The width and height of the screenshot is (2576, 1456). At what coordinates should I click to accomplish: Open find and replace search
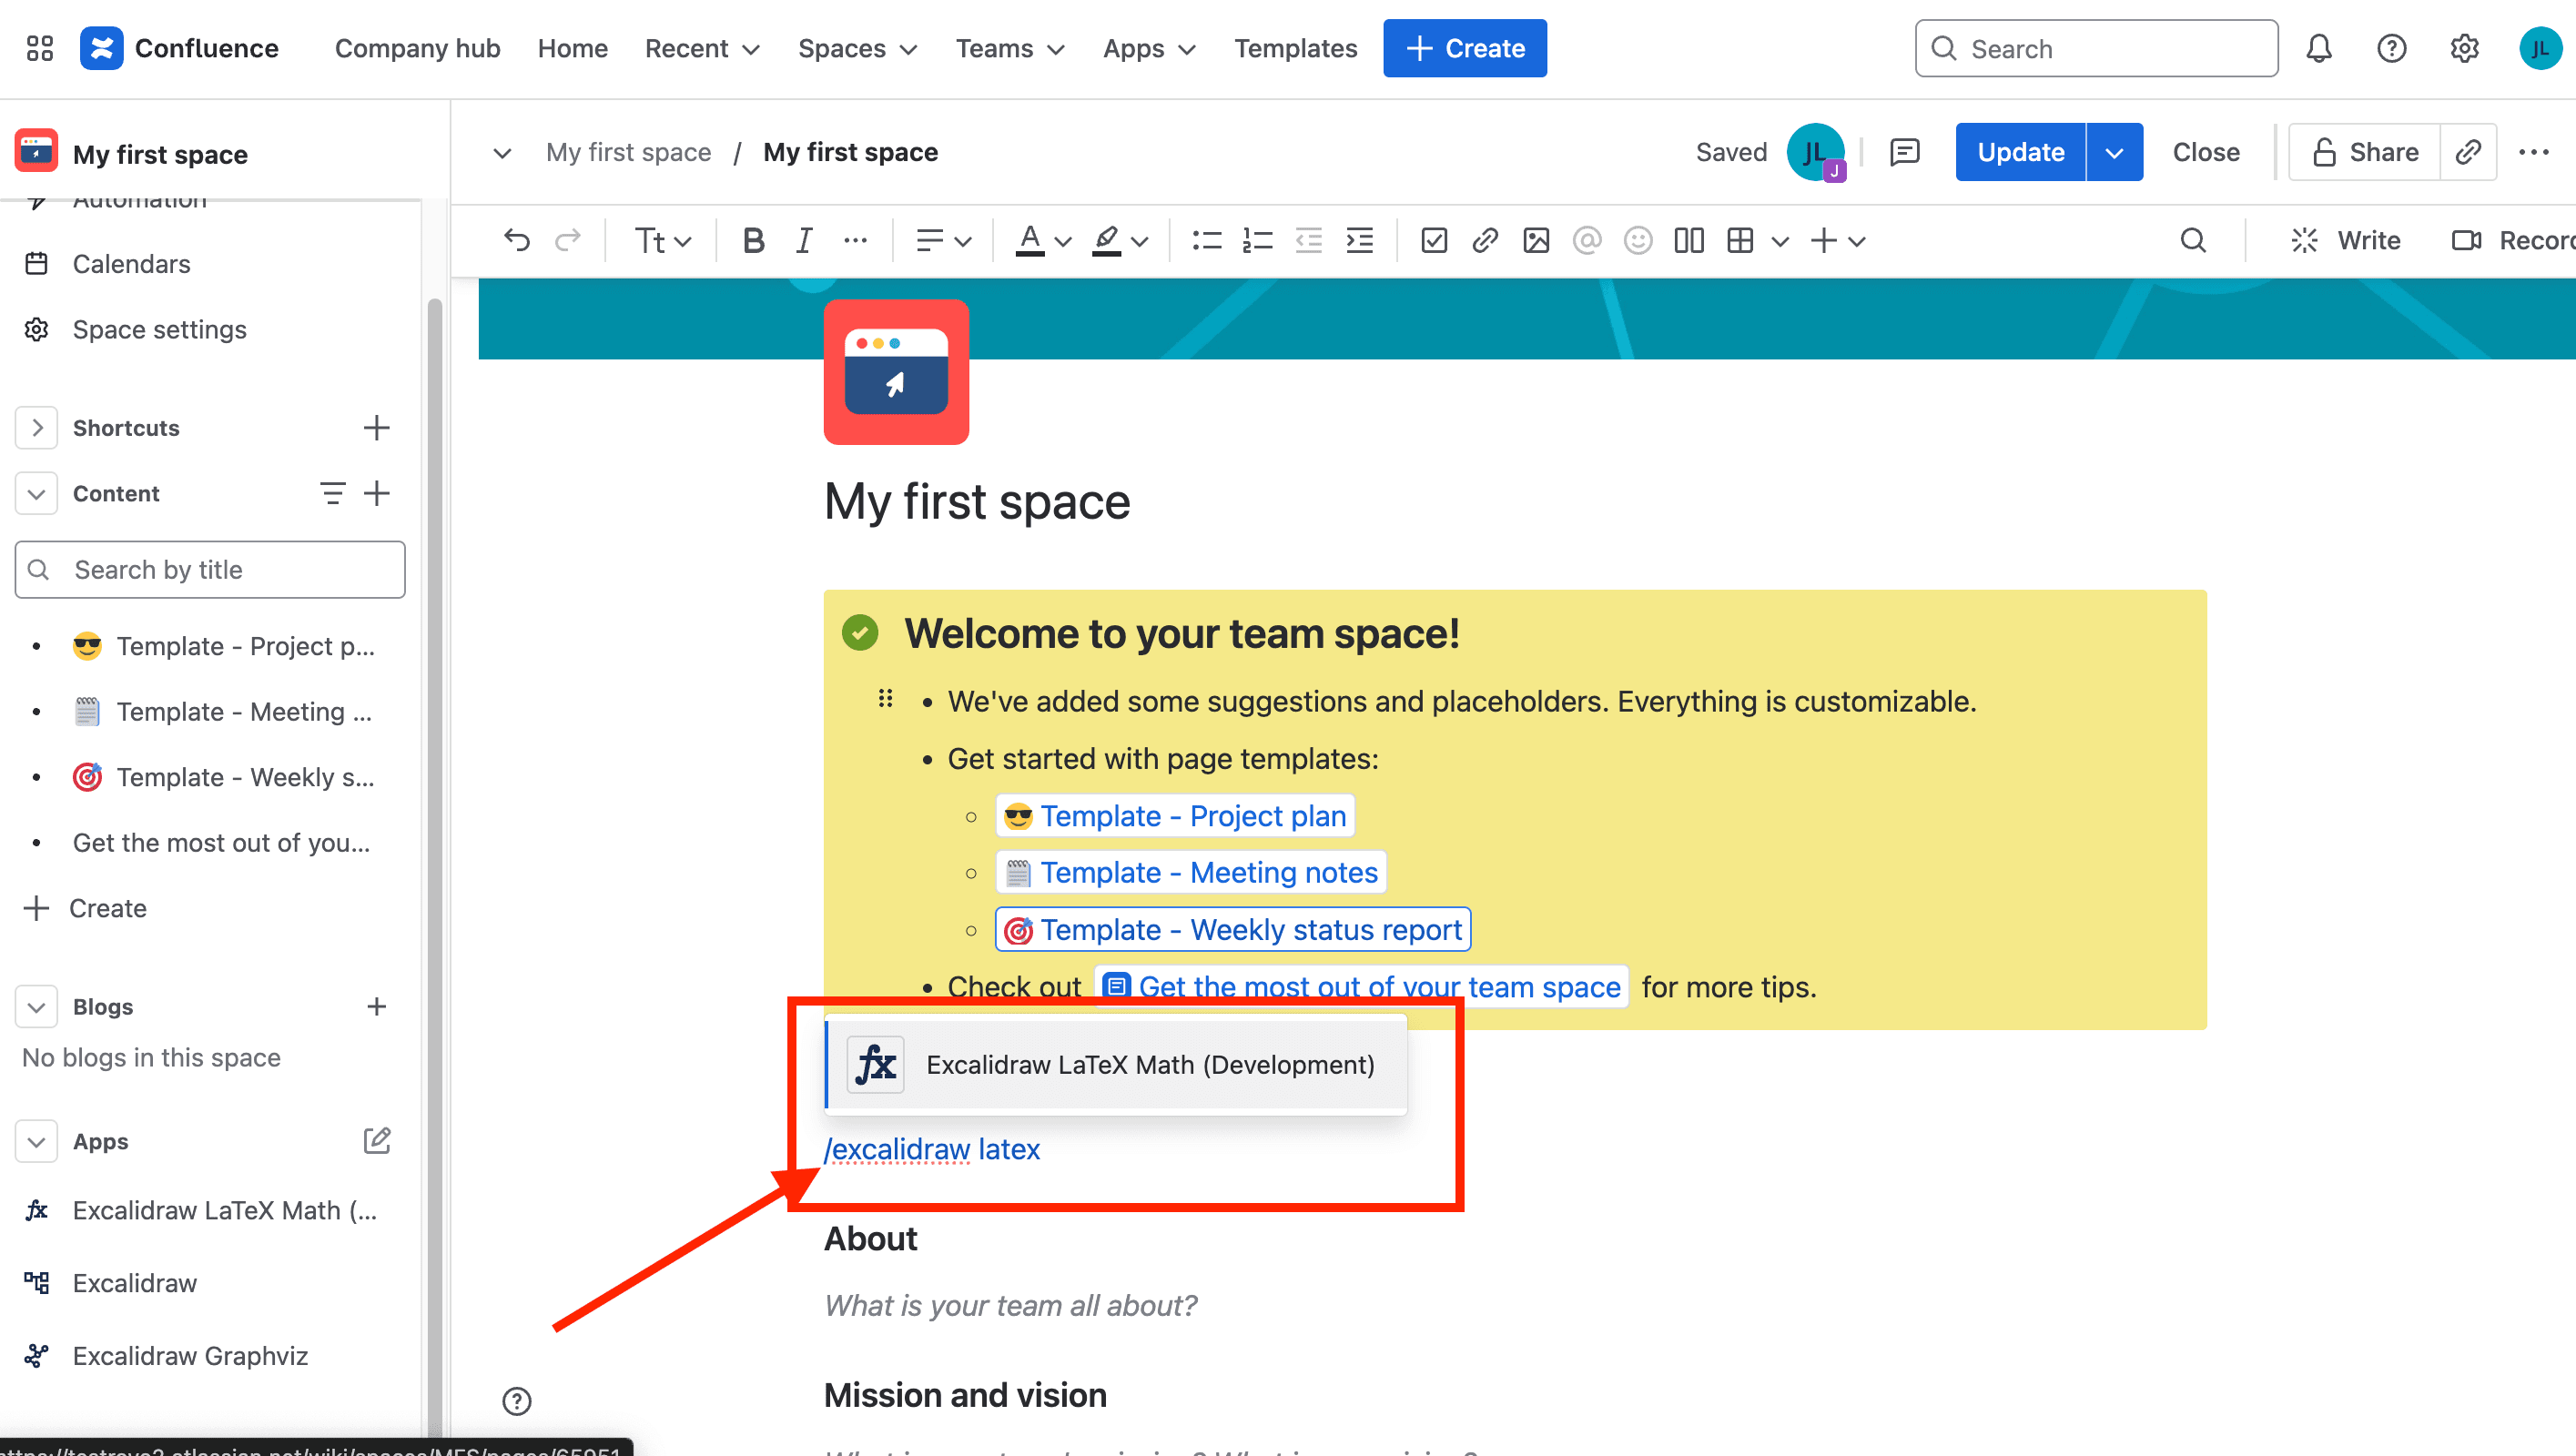2193,240
